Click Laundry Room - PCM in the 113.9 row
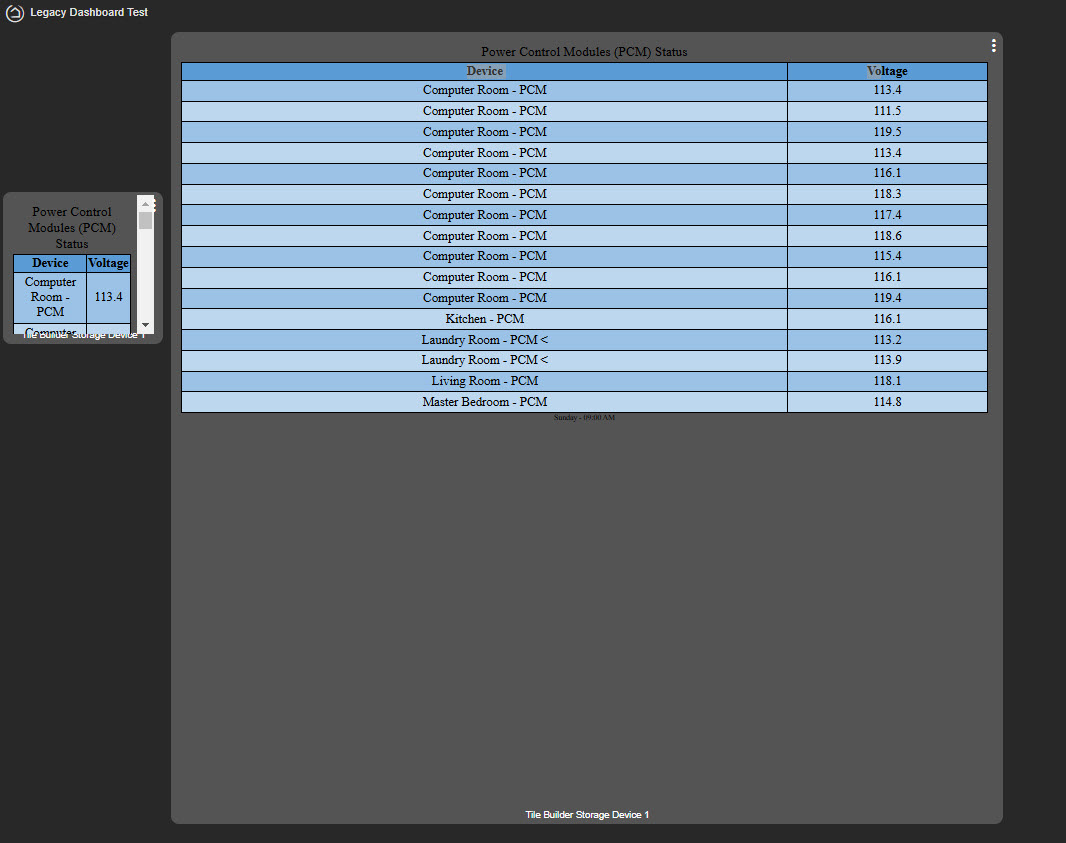The image size is (1066, 843). [484, 360]
